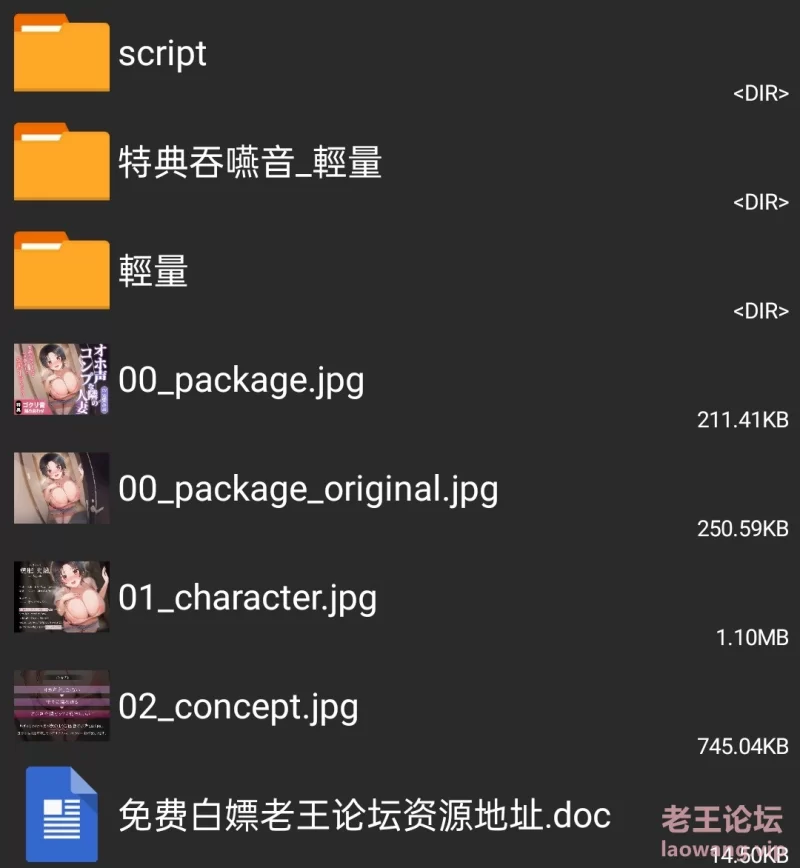Open the 特典吞嚥音_輕量 folder icon

click(x=61, y=162)
